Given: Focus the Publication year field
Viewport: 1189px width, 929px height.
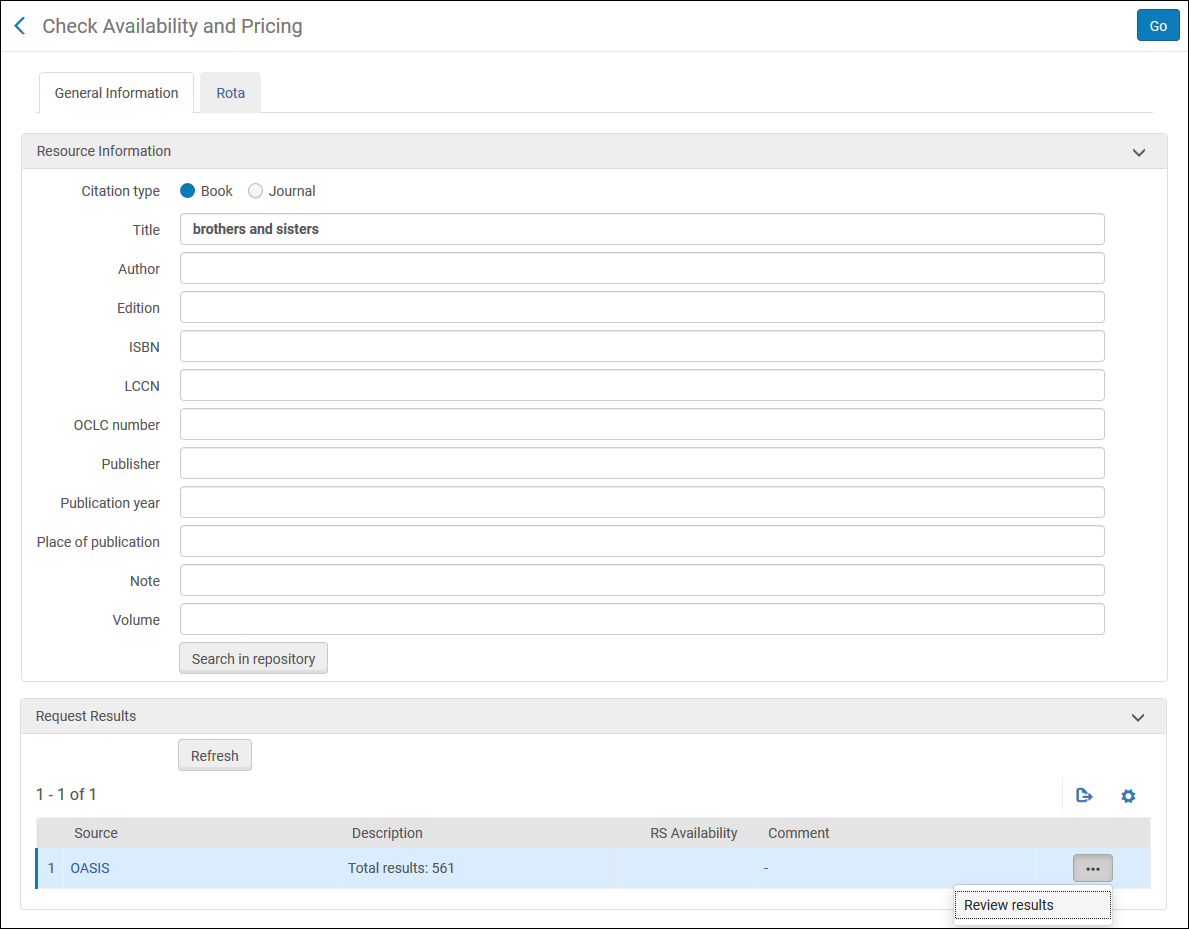Looking at the screenshot, I should click(642, 502).
